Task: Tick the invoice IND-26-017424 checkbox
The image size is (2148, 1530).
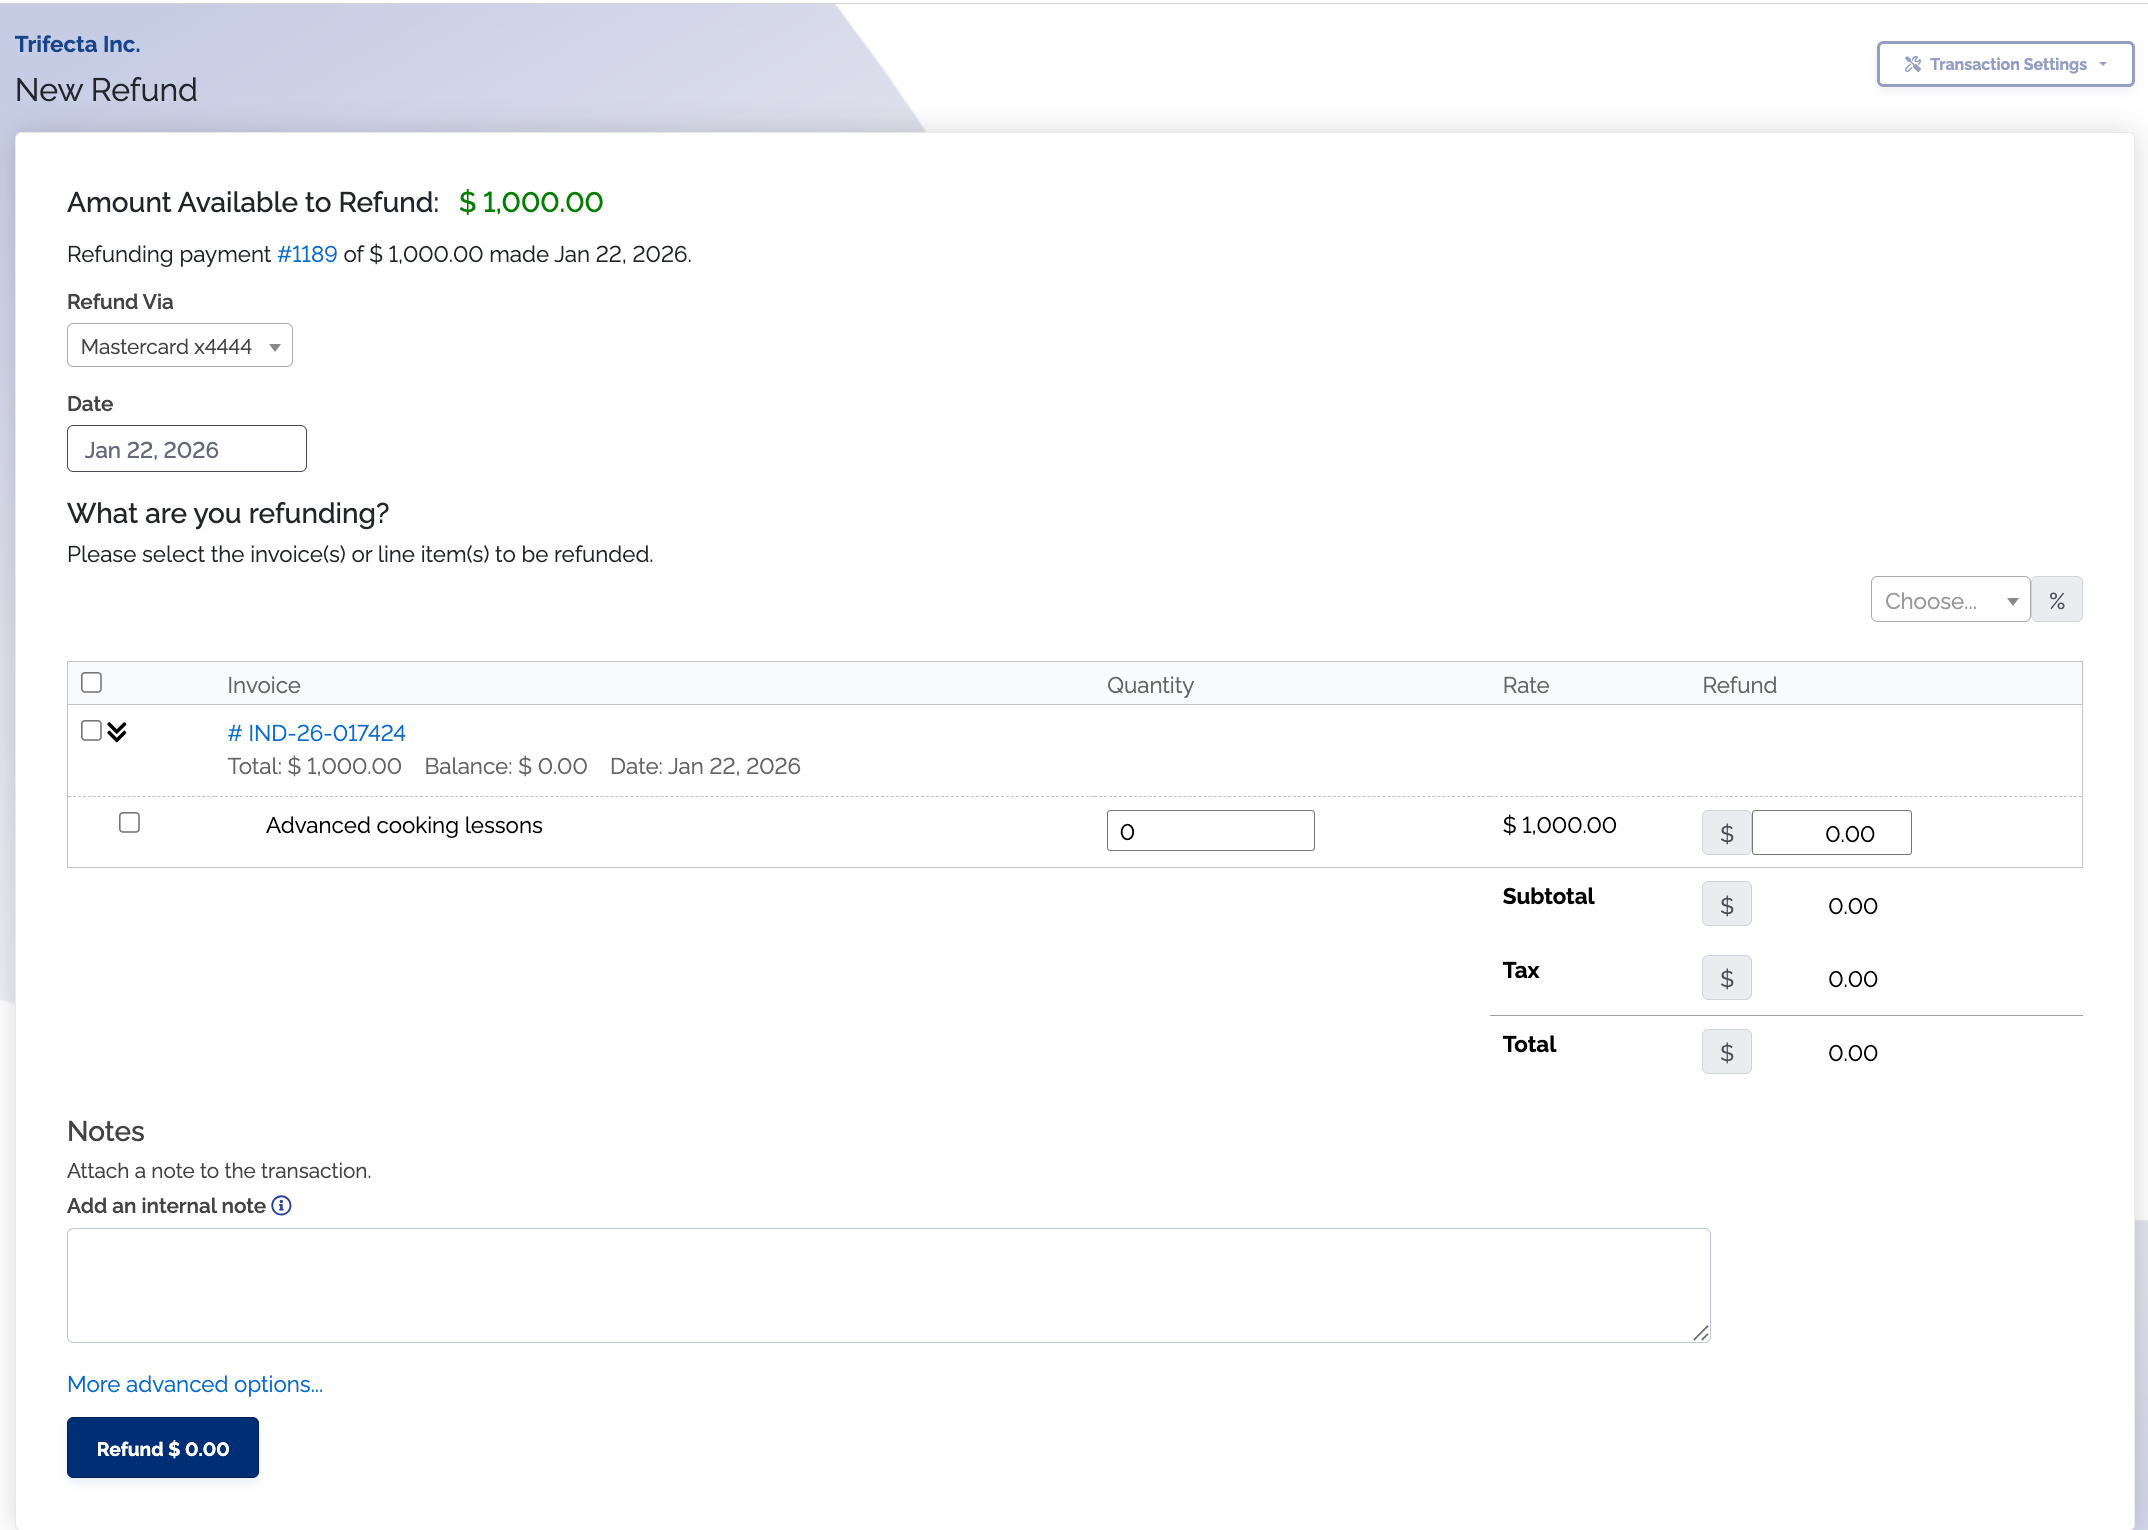Action: point(91,731)
